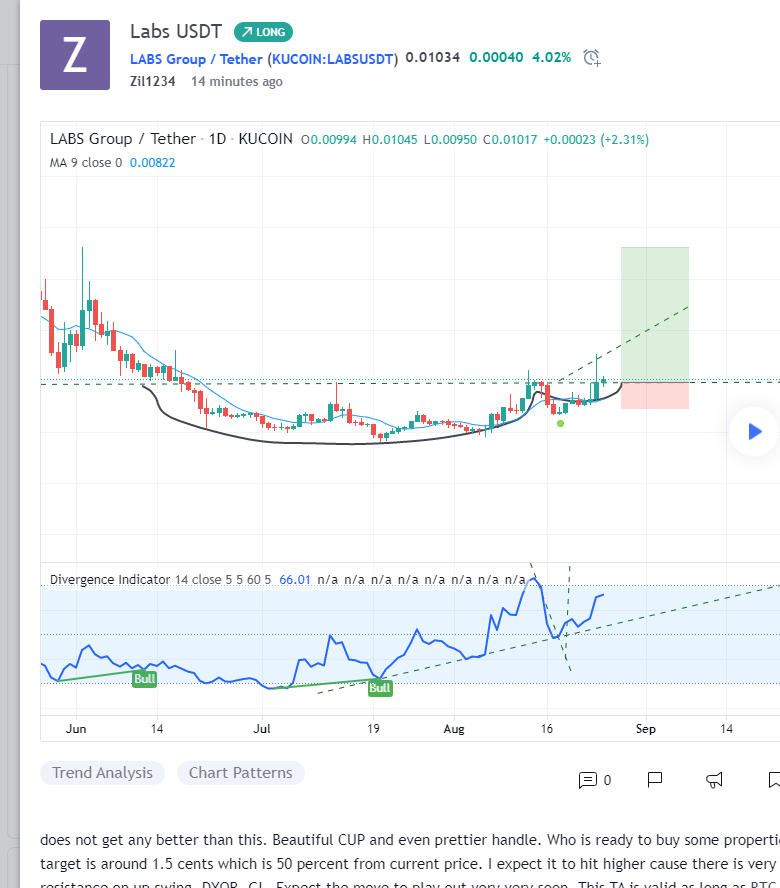Visit author Zil1234's profile
The image size is (780, 888).
(x=152, y=81)
